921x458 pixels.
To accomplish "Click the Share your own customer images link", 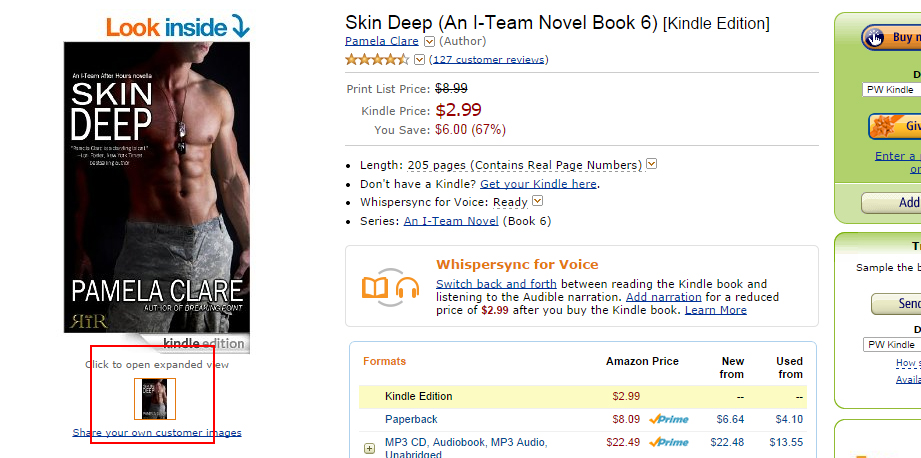I will coord(157,433).
